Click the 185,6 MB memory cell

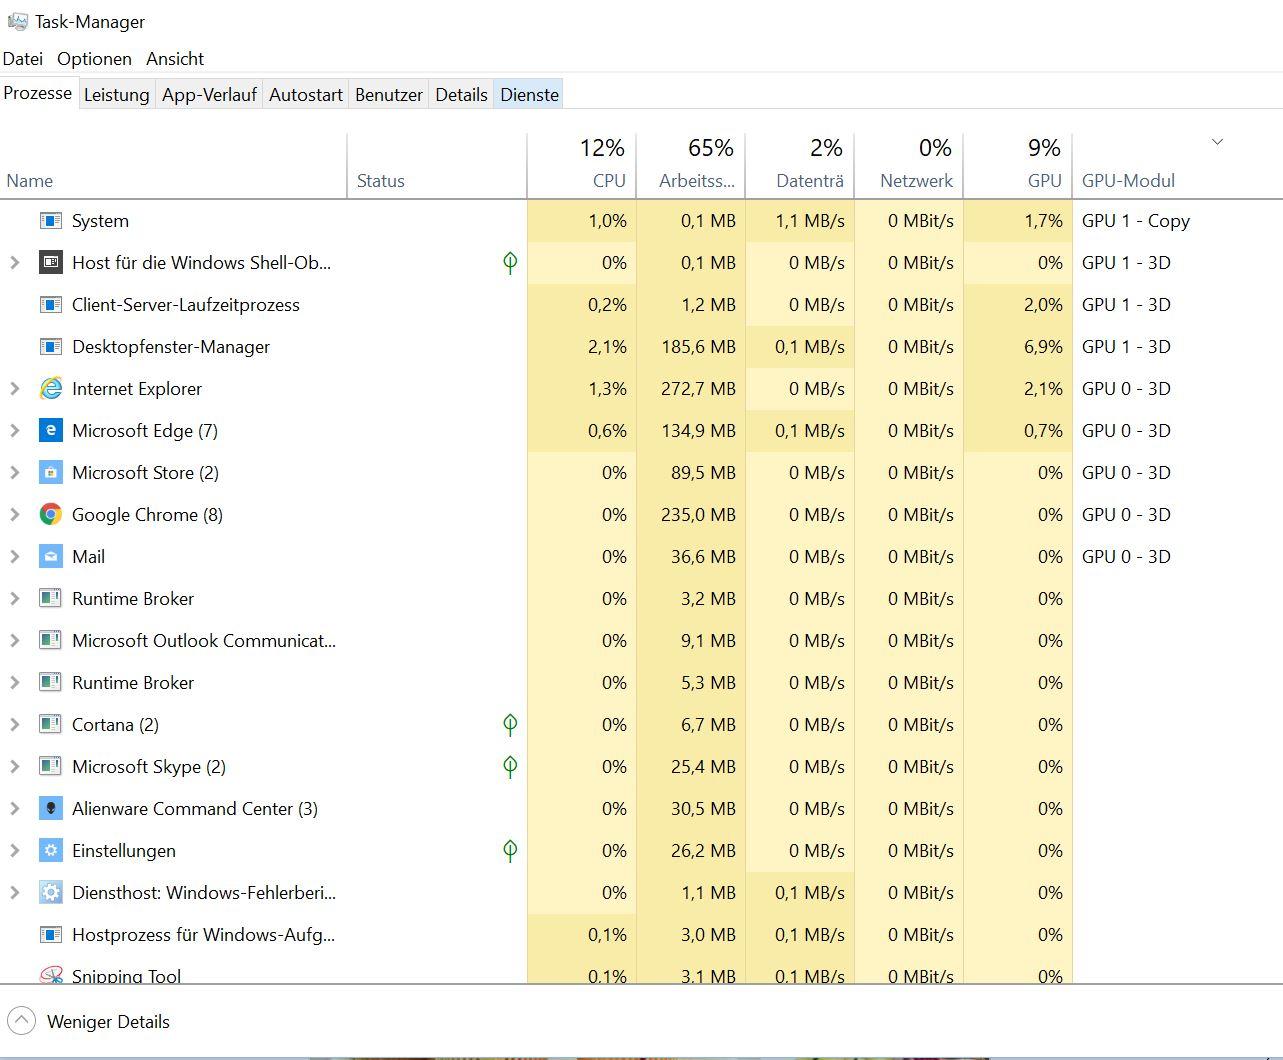691,347
